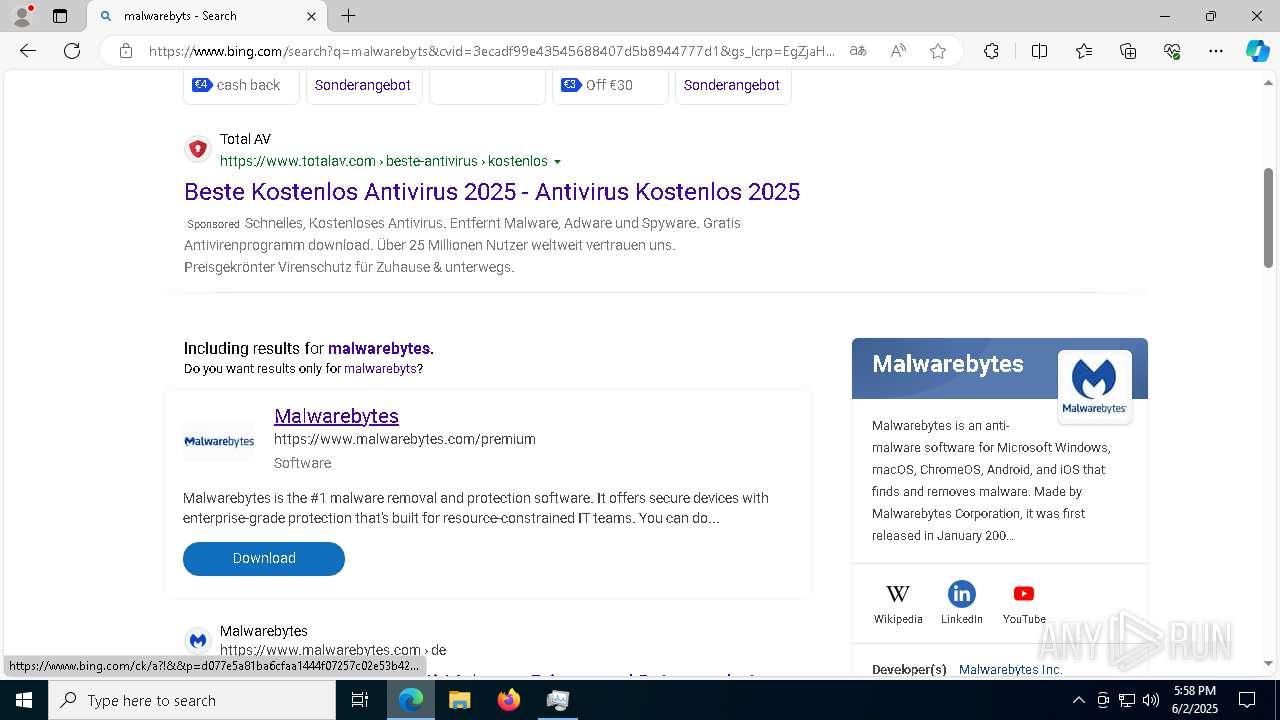
Task: Open the Malwarebytes logo in knowledge panel
Action: tap(1094, 387)
